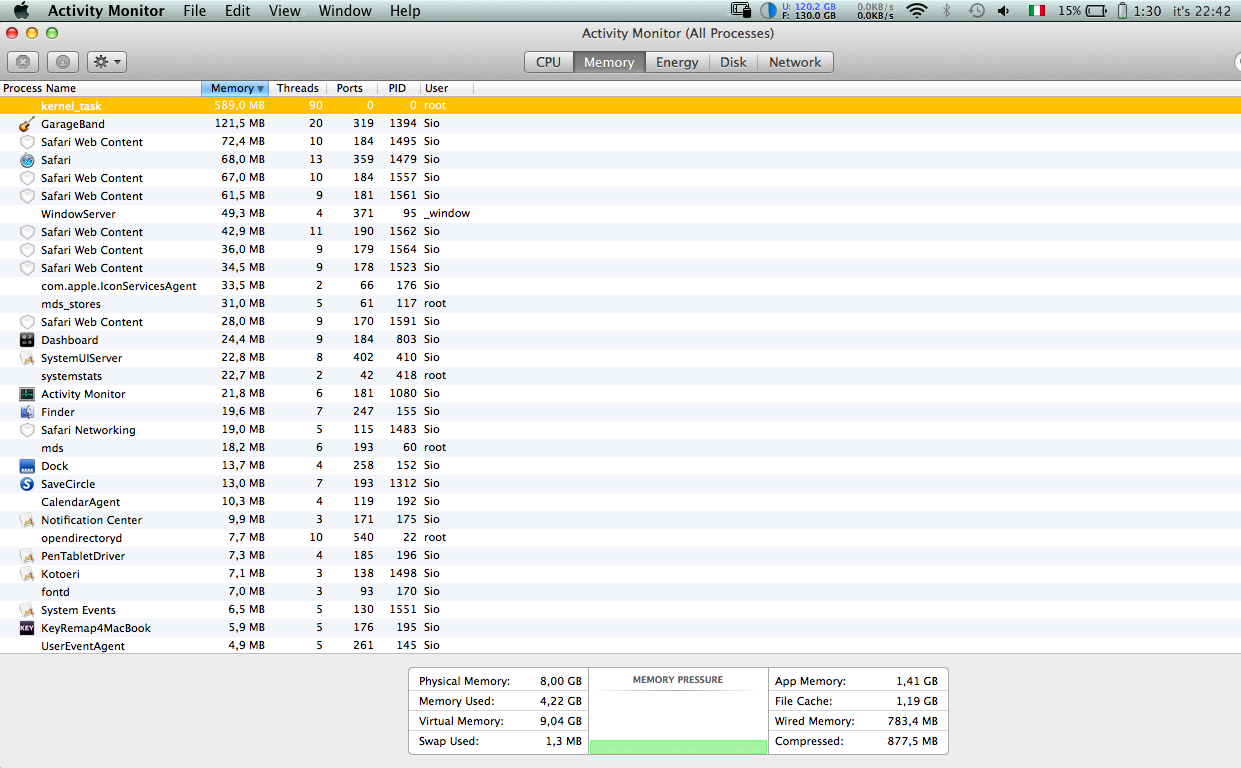Click the shield icon of Safari Web Content PID 1495

click(27, 142)
